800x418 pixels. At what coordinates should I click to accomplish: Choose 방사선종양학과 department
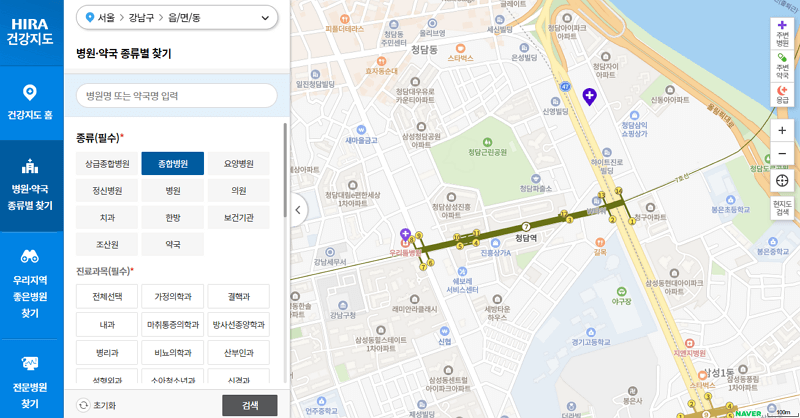(x=238, y=325)
